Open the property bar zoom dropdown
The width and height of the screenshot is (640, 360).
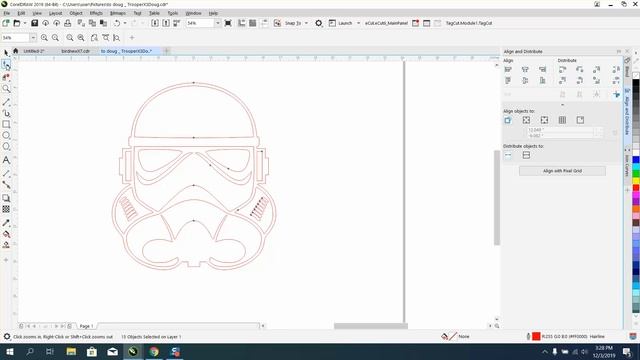point(33,38)
